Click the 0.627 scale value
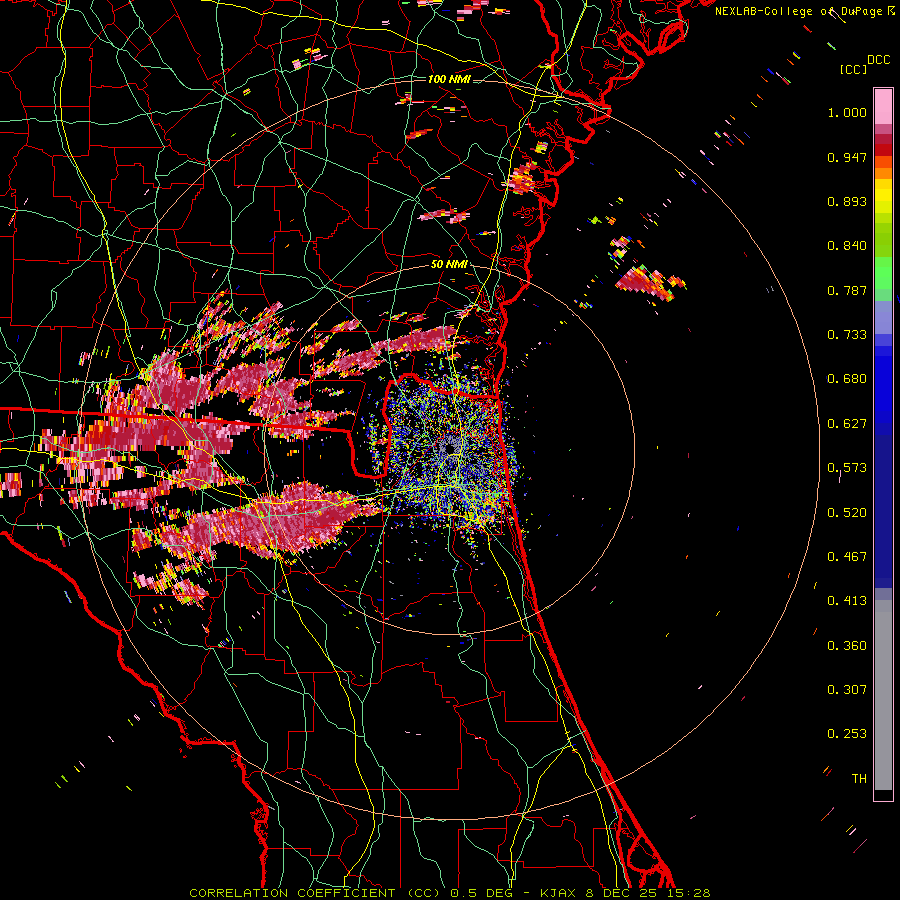This screenshot has height=900, width=900. tap(847, 424)
